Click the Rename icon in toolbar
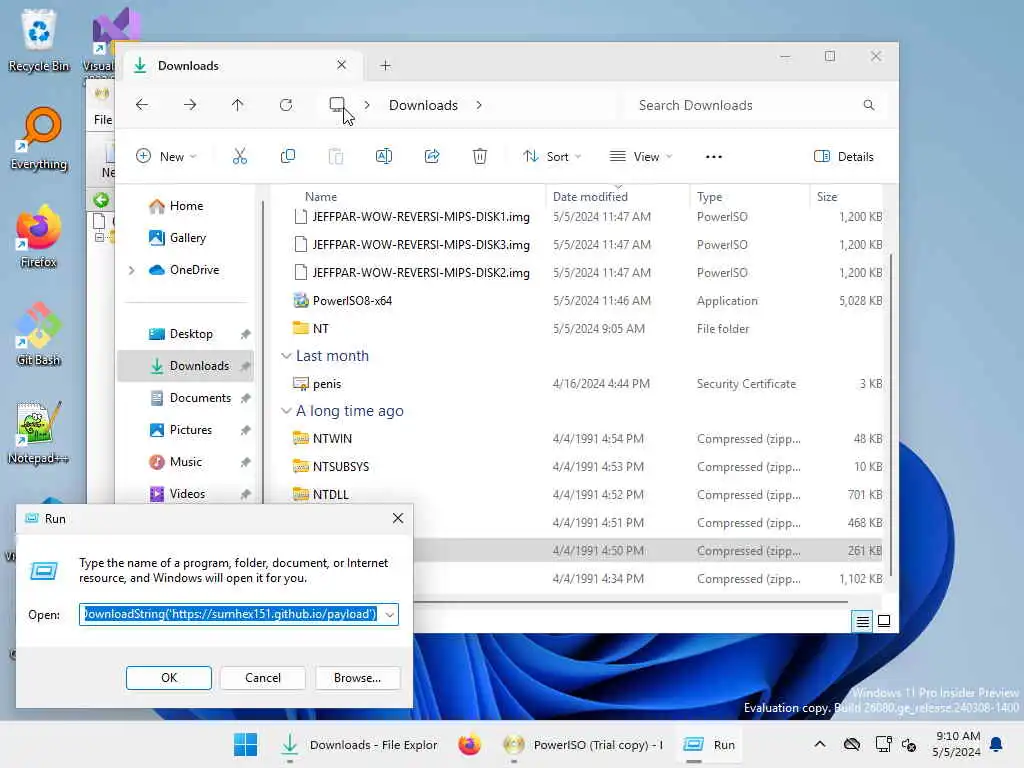This screenshot has height=768, width=1024. (x=383, y=156)
